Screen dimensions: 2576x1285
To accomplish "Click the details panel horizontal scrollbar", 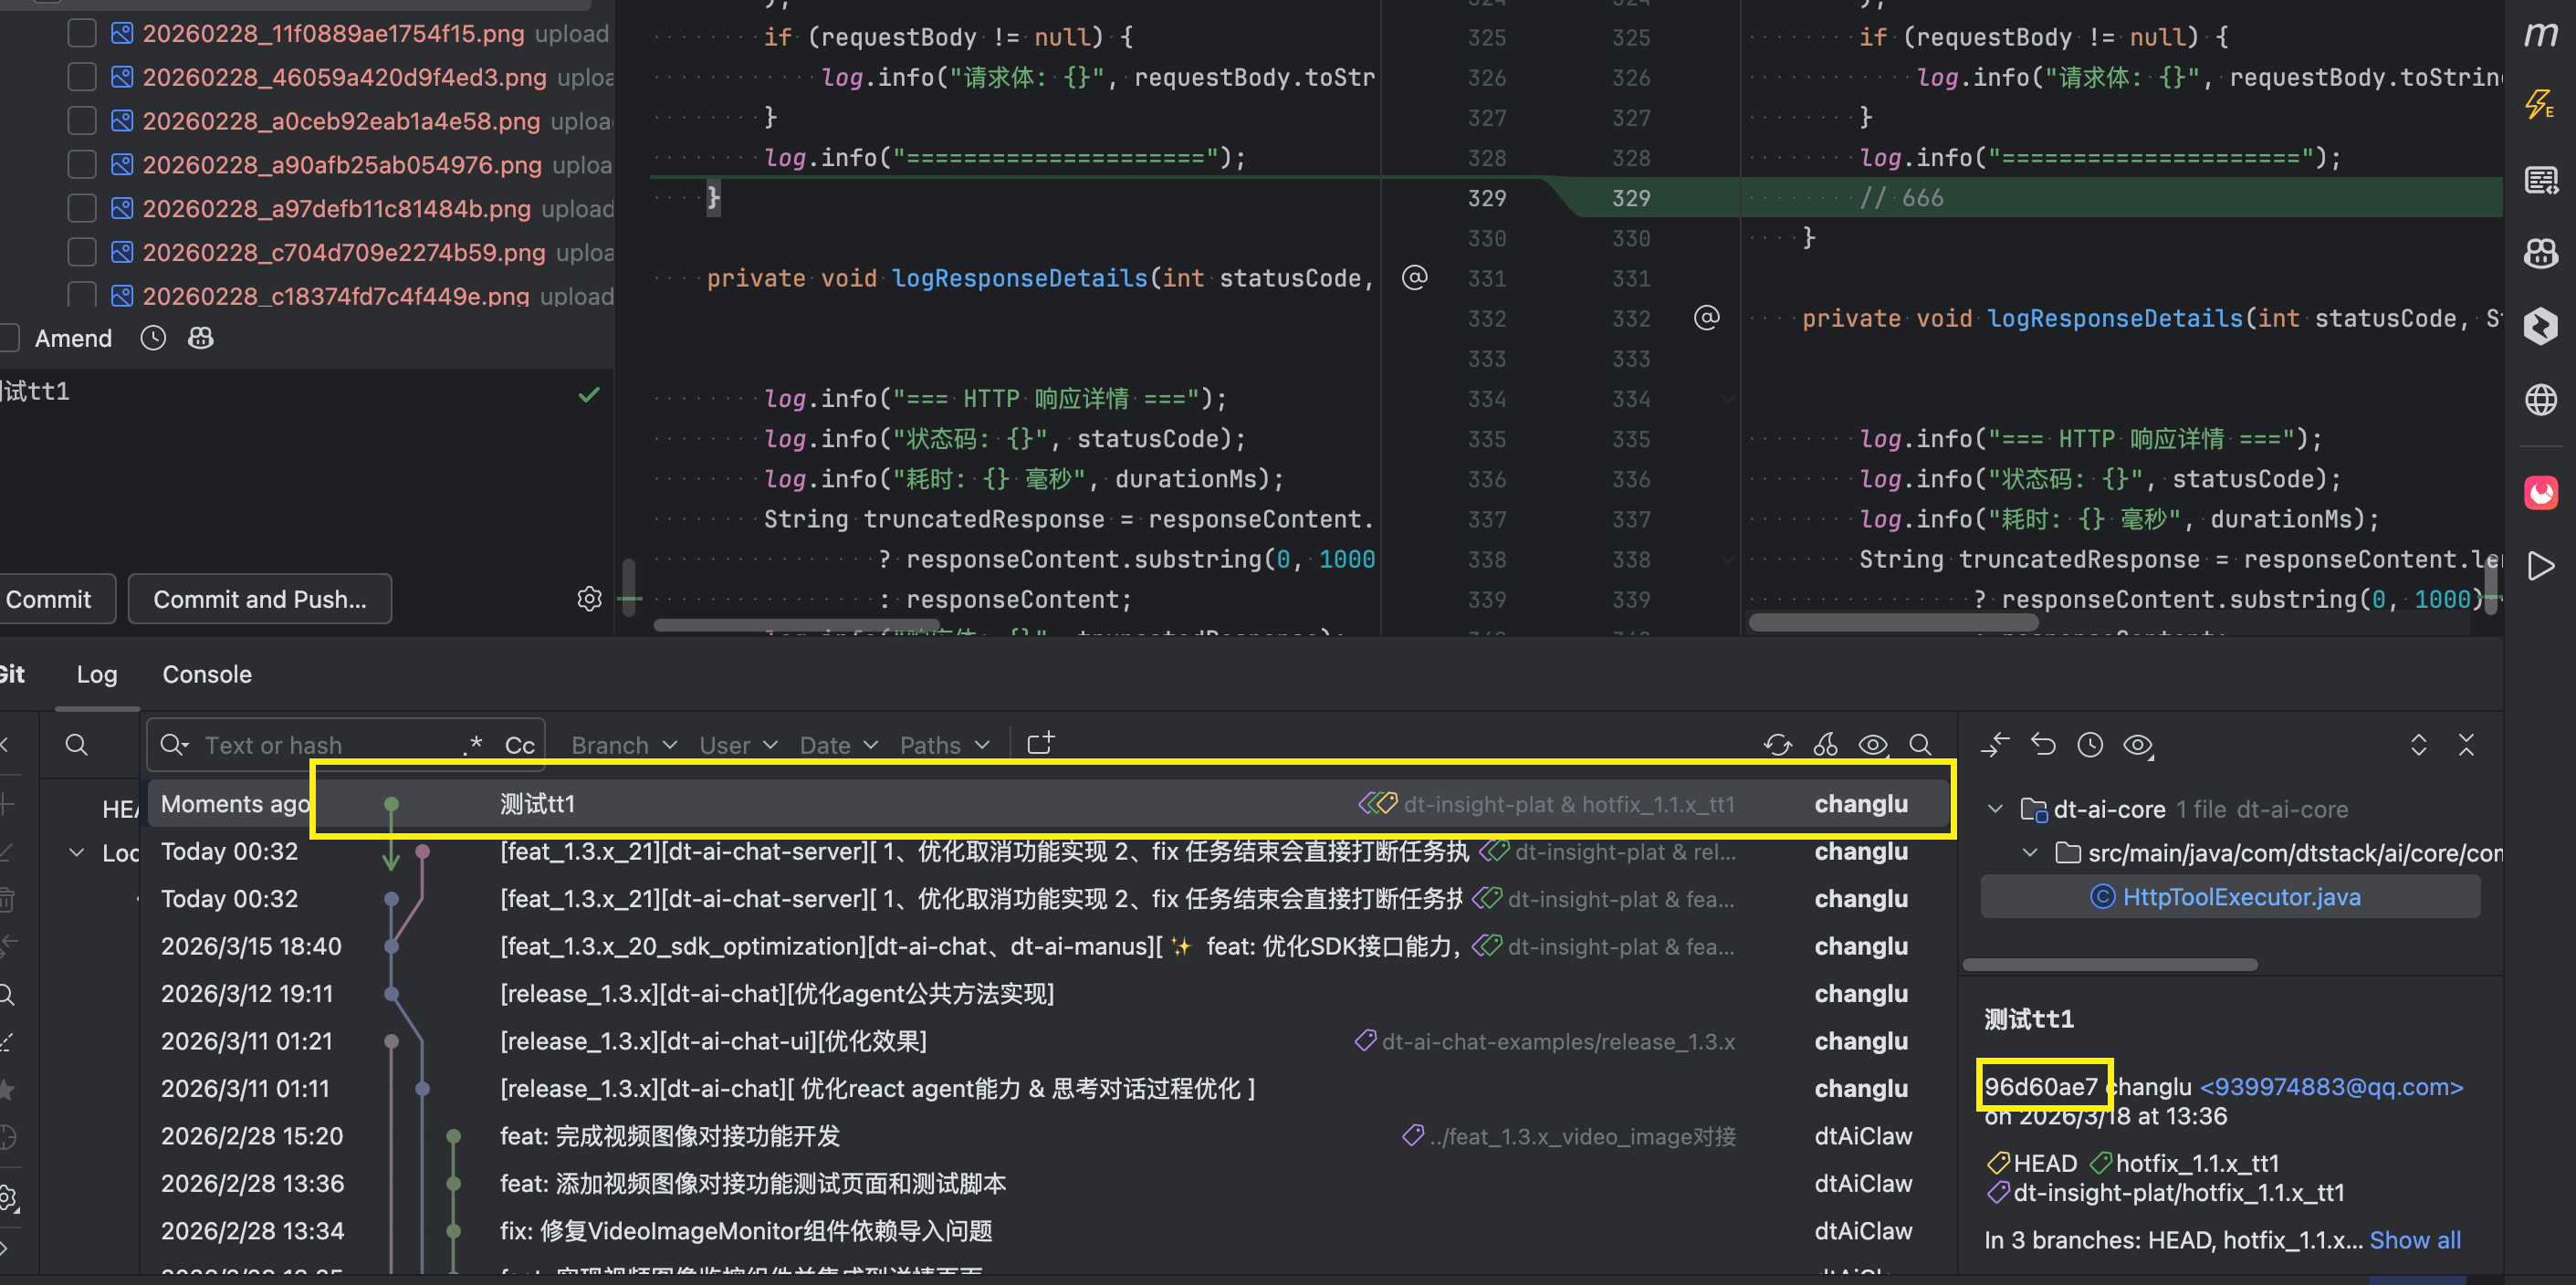I will click(2110, 965).
